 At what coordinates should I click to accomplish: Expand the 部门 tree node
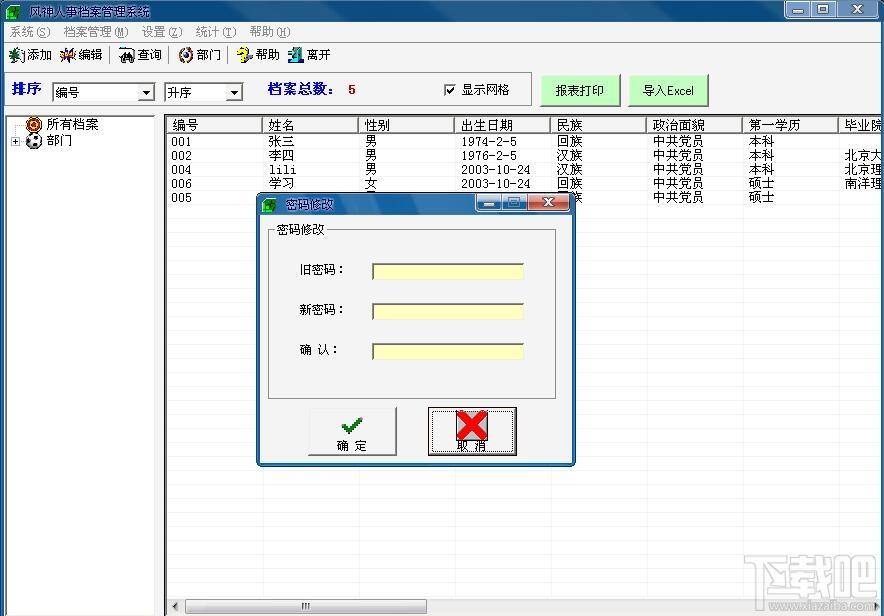pos(16,141)
